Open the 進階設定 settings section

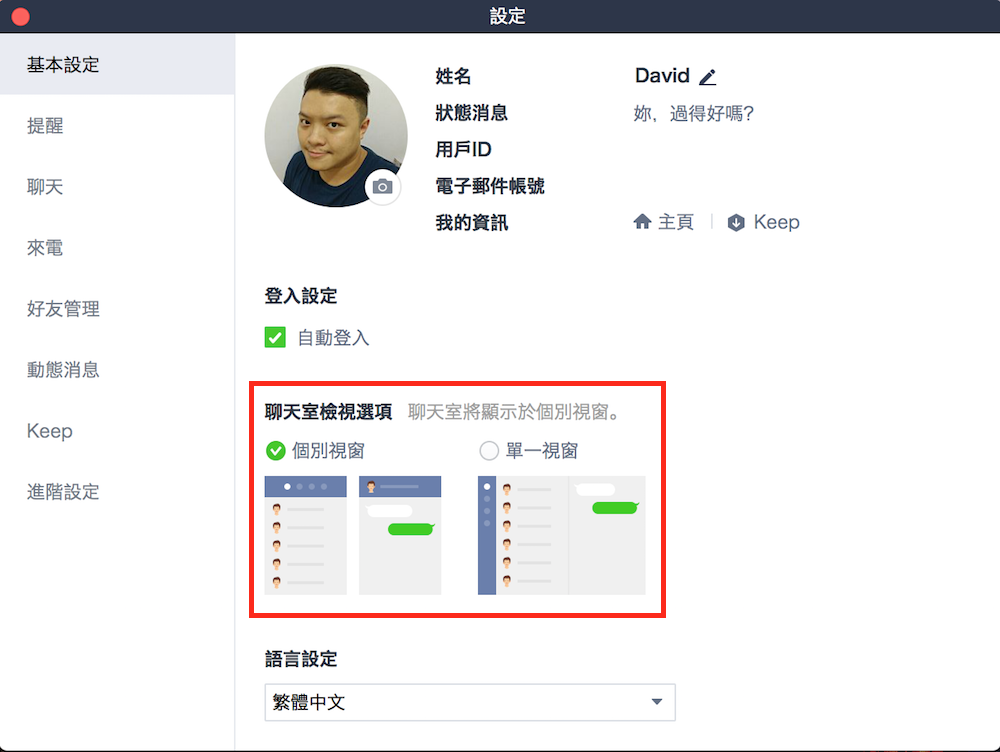pyautogui.click(x=117, y=492)
